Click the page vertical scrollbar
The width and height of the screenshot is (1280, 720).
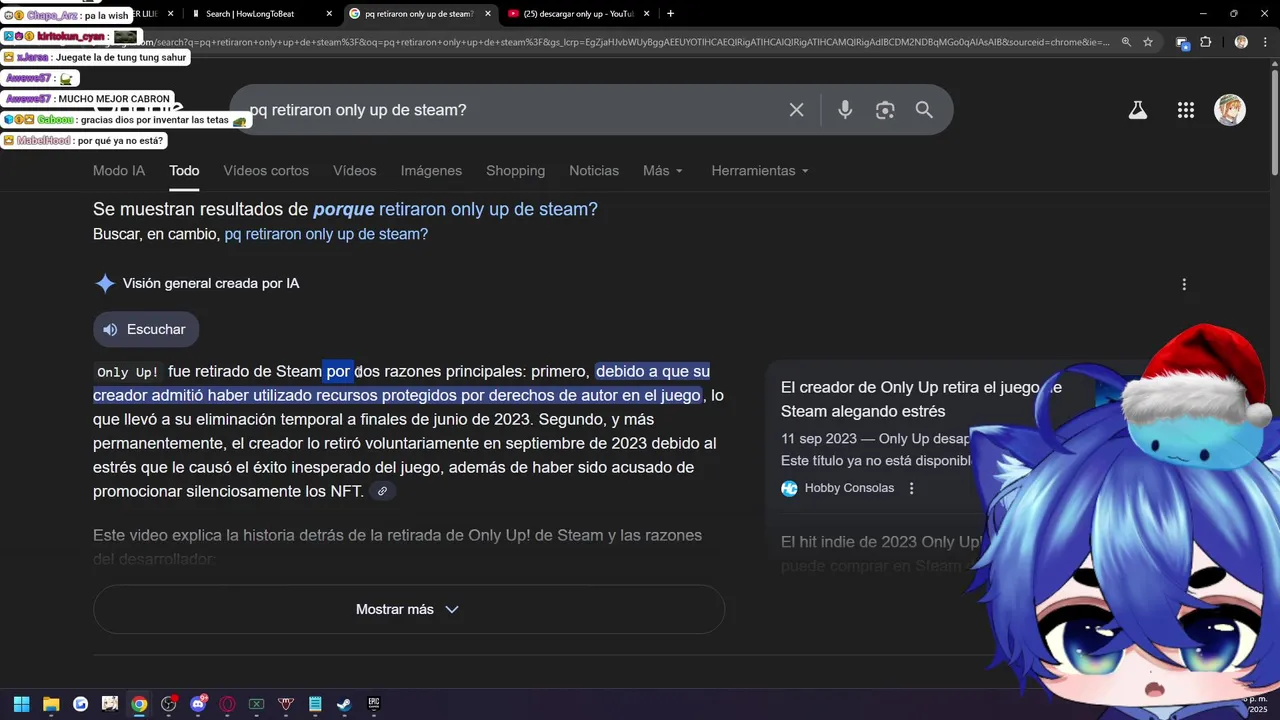tap(1274, 120)
